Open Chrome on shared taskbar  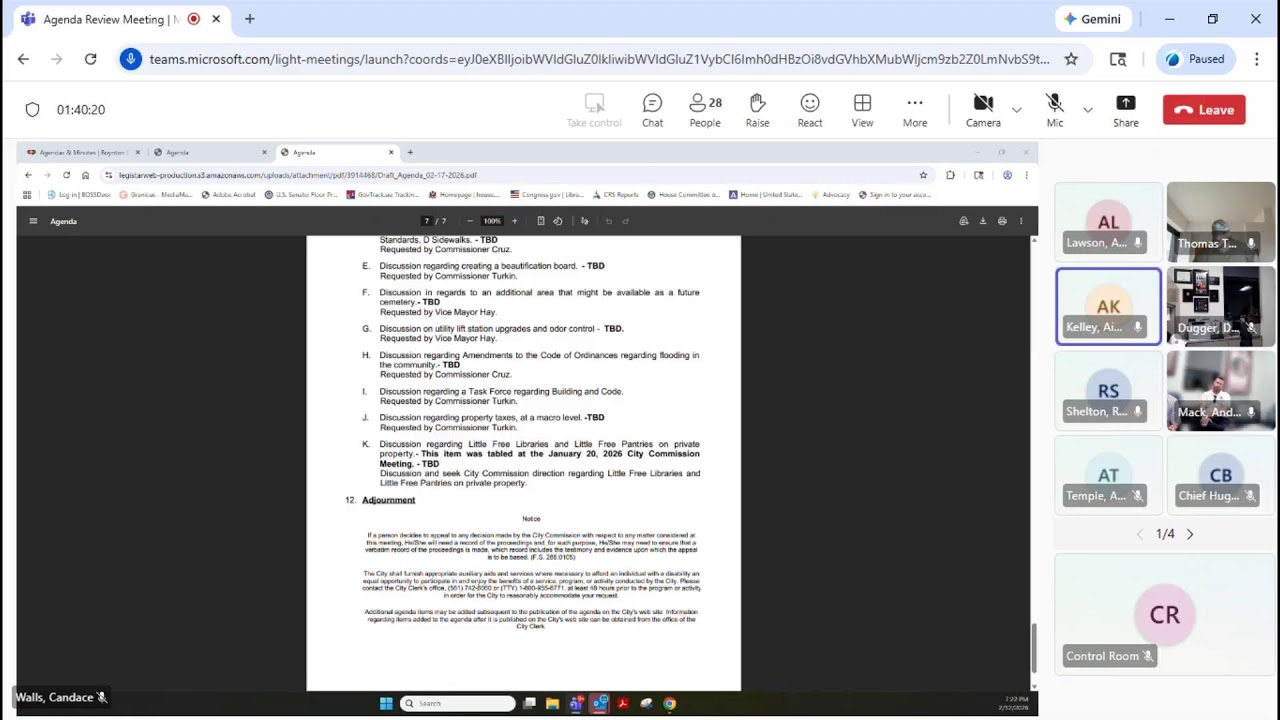click(669, 703)
